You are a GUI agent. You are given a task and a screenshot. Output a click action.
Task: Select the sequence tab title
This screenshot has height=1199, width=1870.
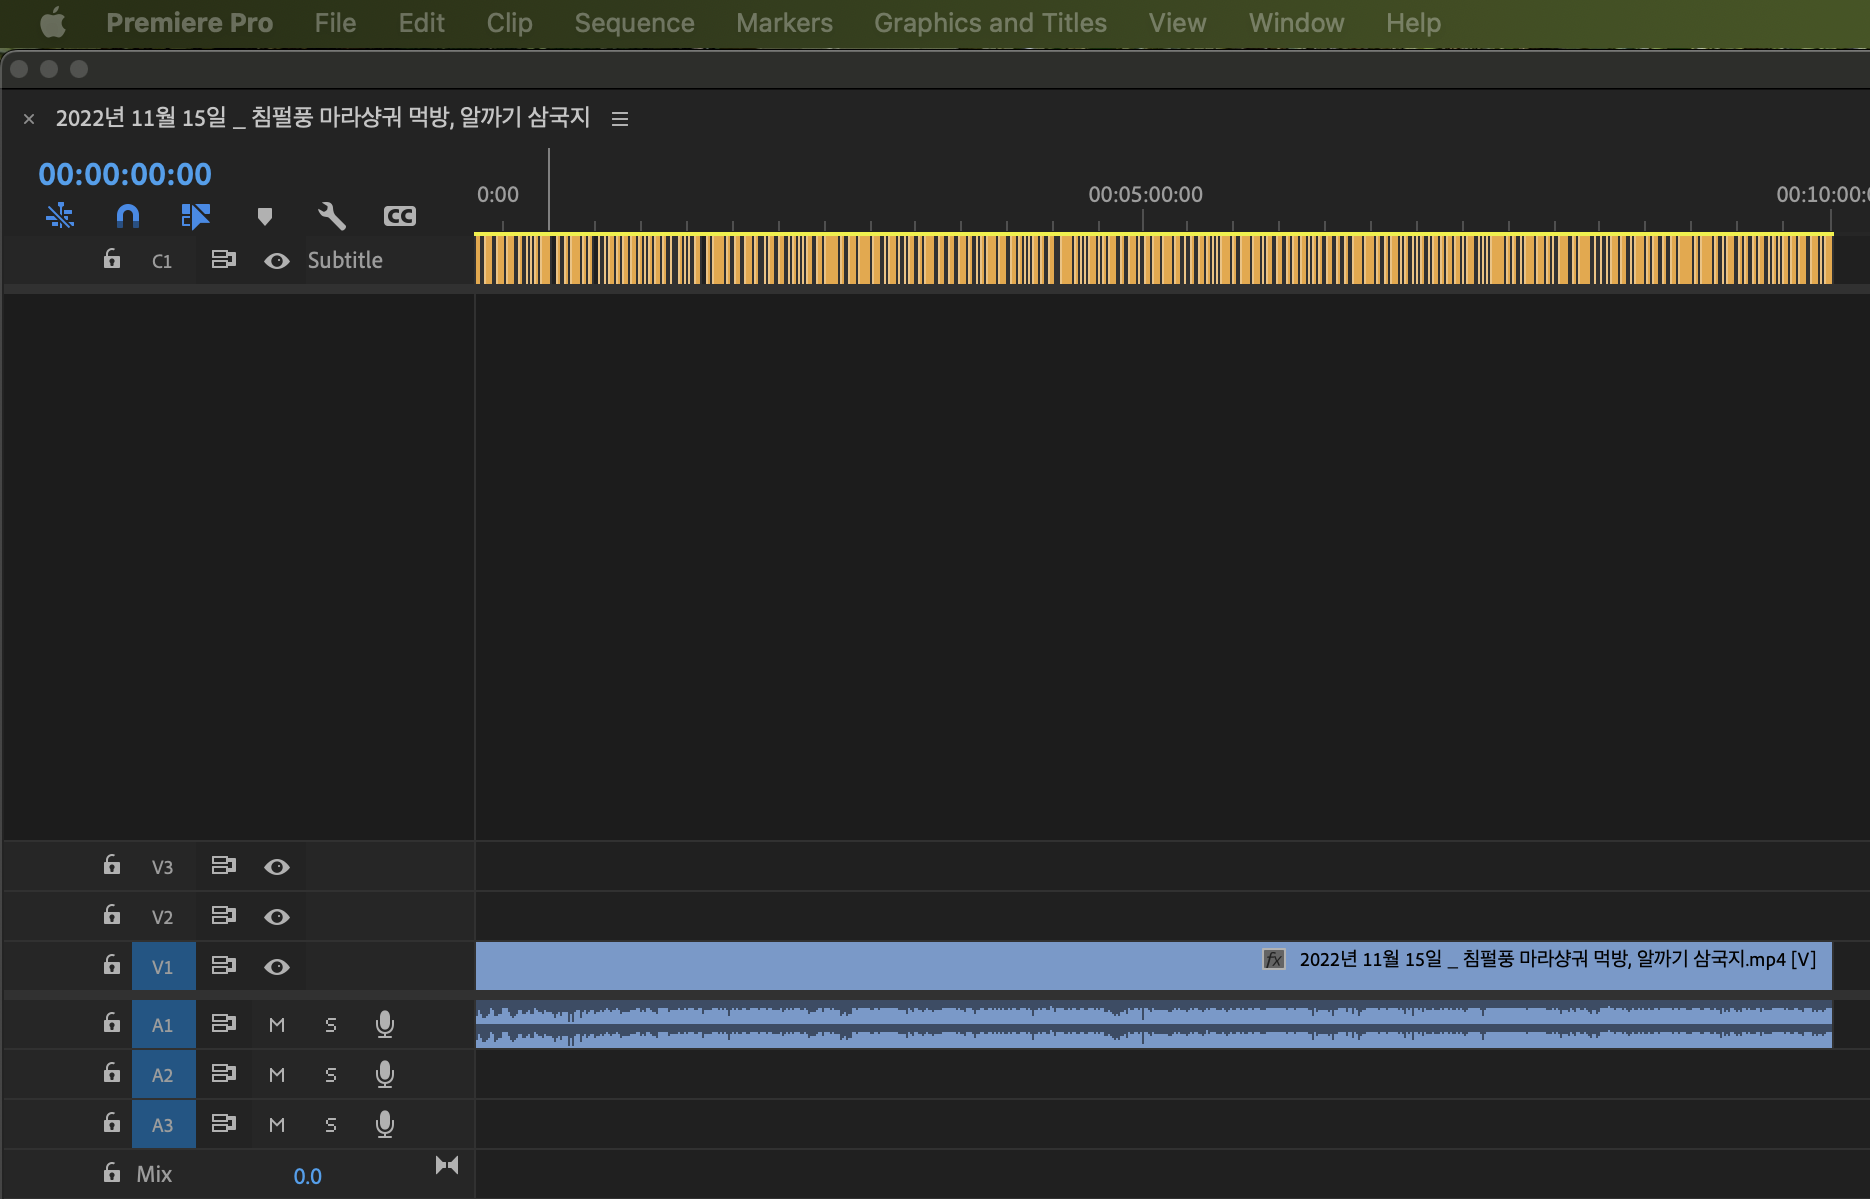click(x=323, y=118)
